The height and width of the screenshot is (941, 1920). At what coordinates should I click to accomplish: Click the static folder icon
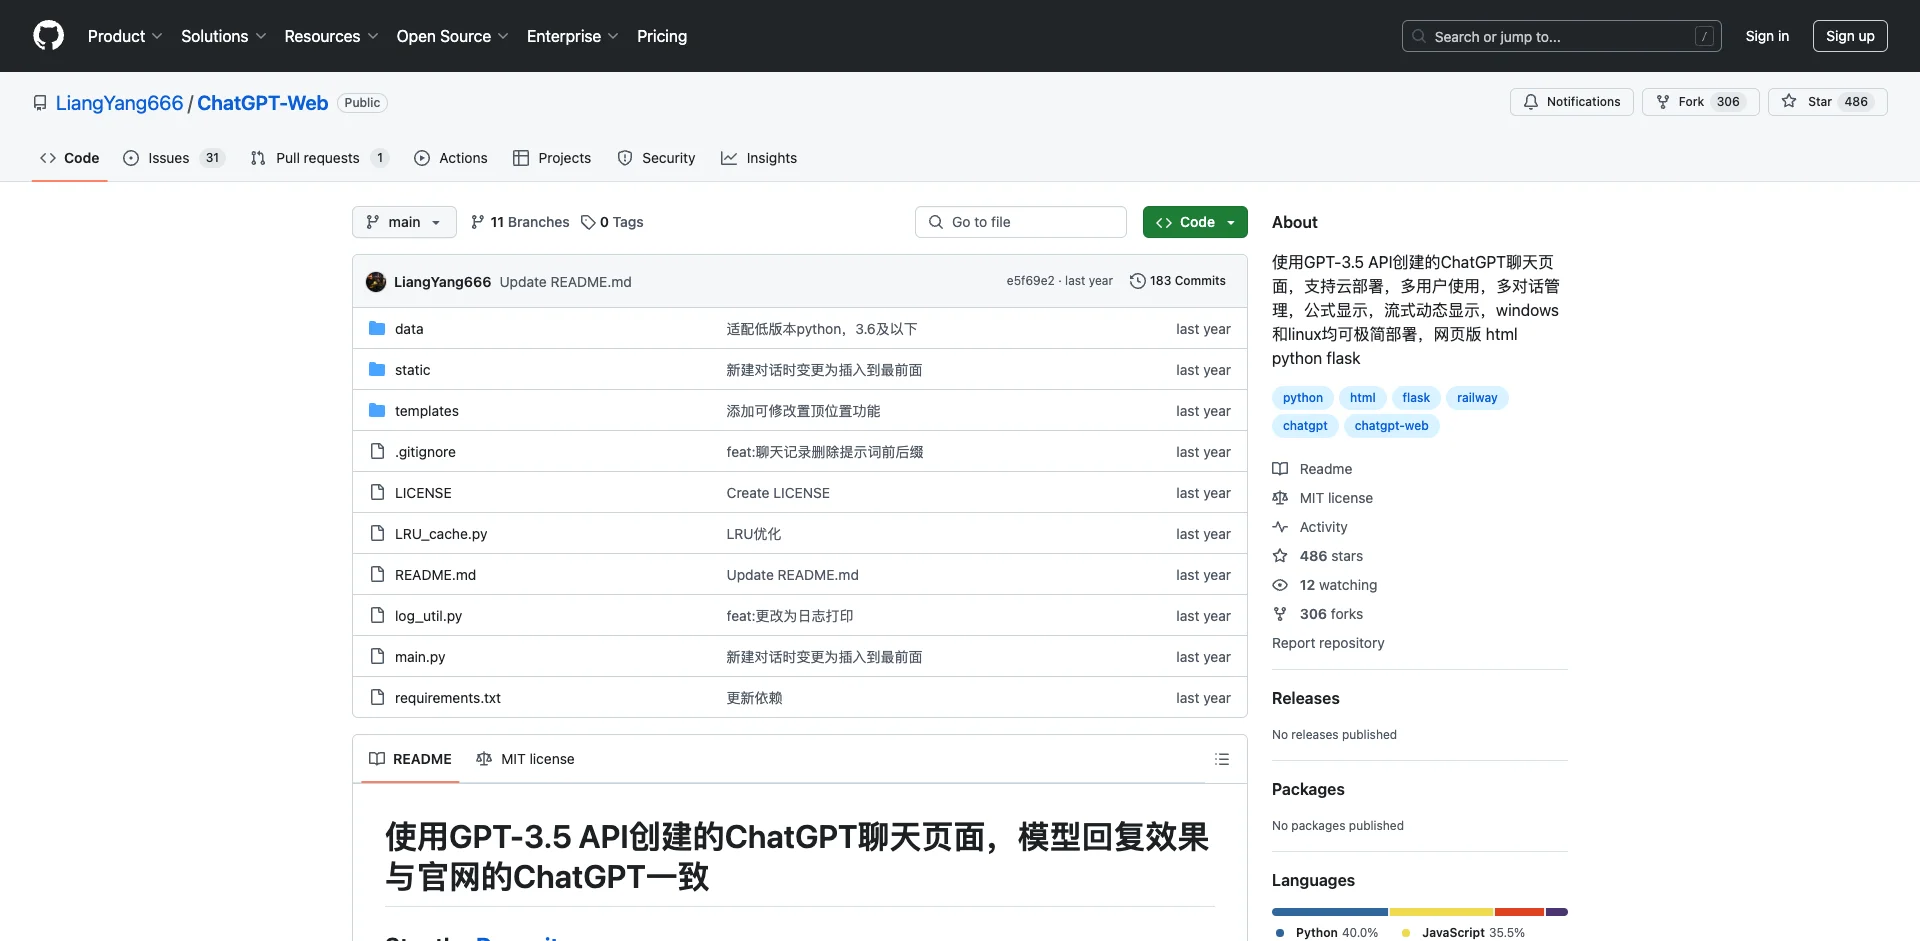pos(377,369)
